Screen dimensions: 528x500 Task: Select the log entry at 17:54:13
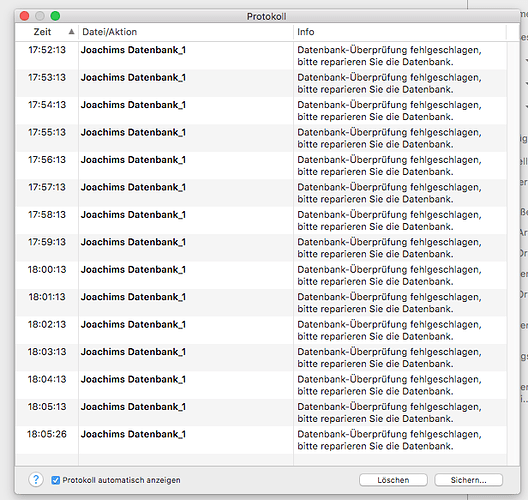(x=261, y=111)
